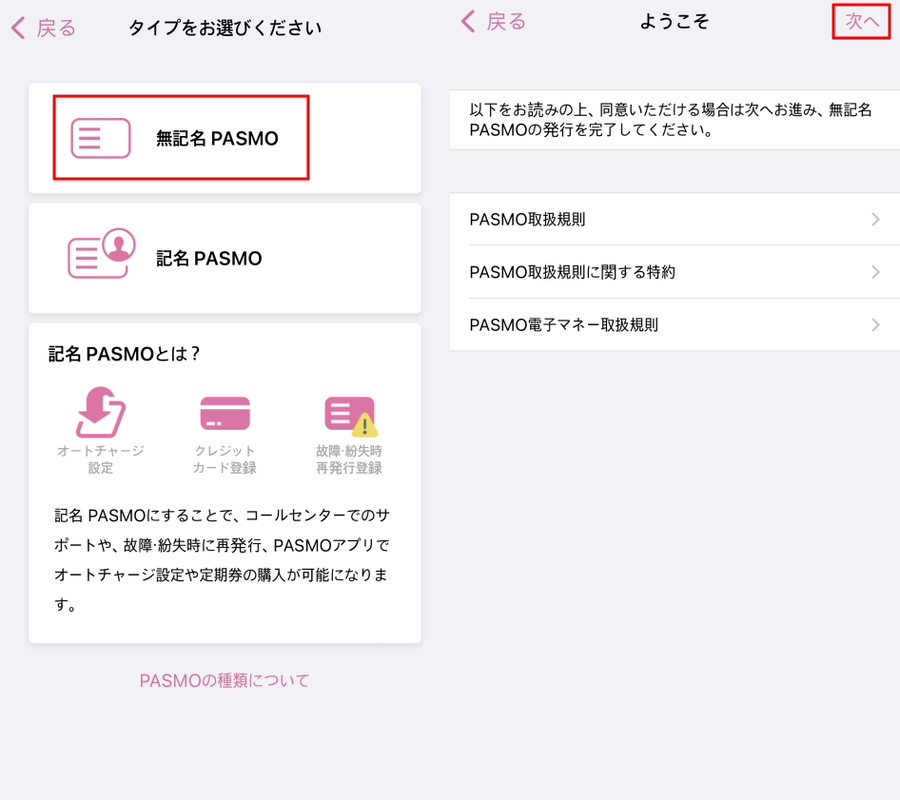This screenshot has height=800, width=900.
Task: Tap the タイプをお選びください title
Action: pyautogui.click(x=224, y=28)
